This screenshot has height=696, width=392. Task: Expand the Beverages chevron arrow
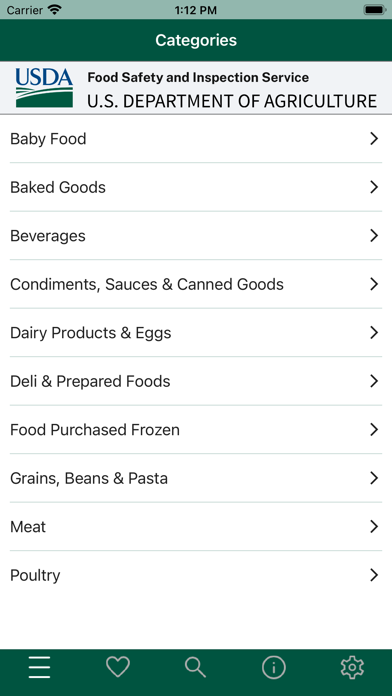(374, 236)
